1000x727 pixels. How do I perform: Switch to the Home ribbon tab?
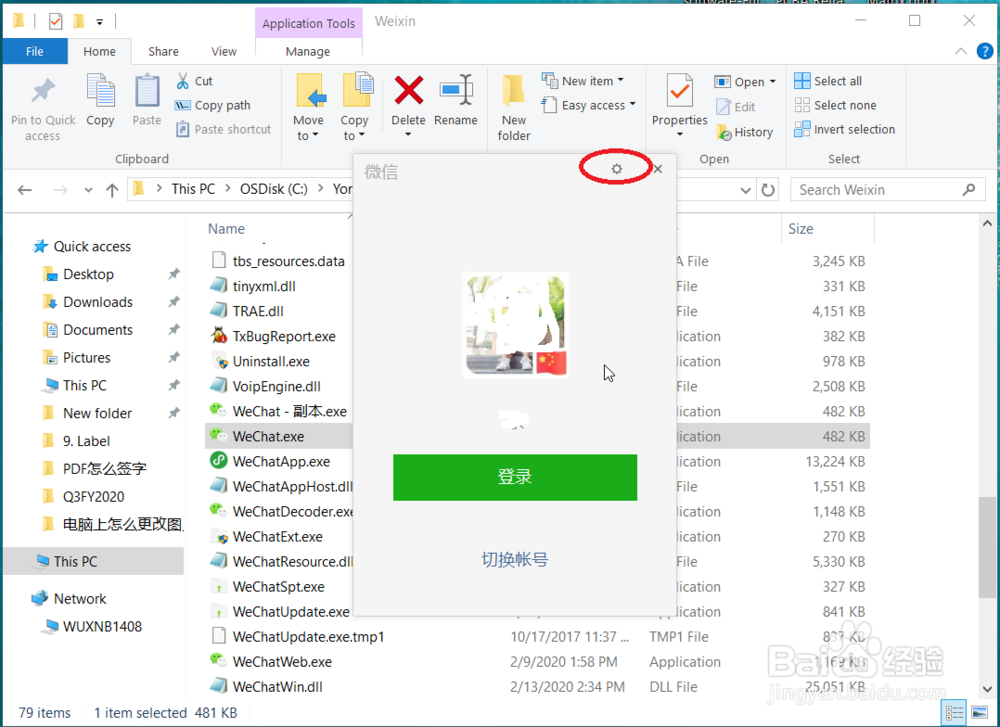coord(99,52)
